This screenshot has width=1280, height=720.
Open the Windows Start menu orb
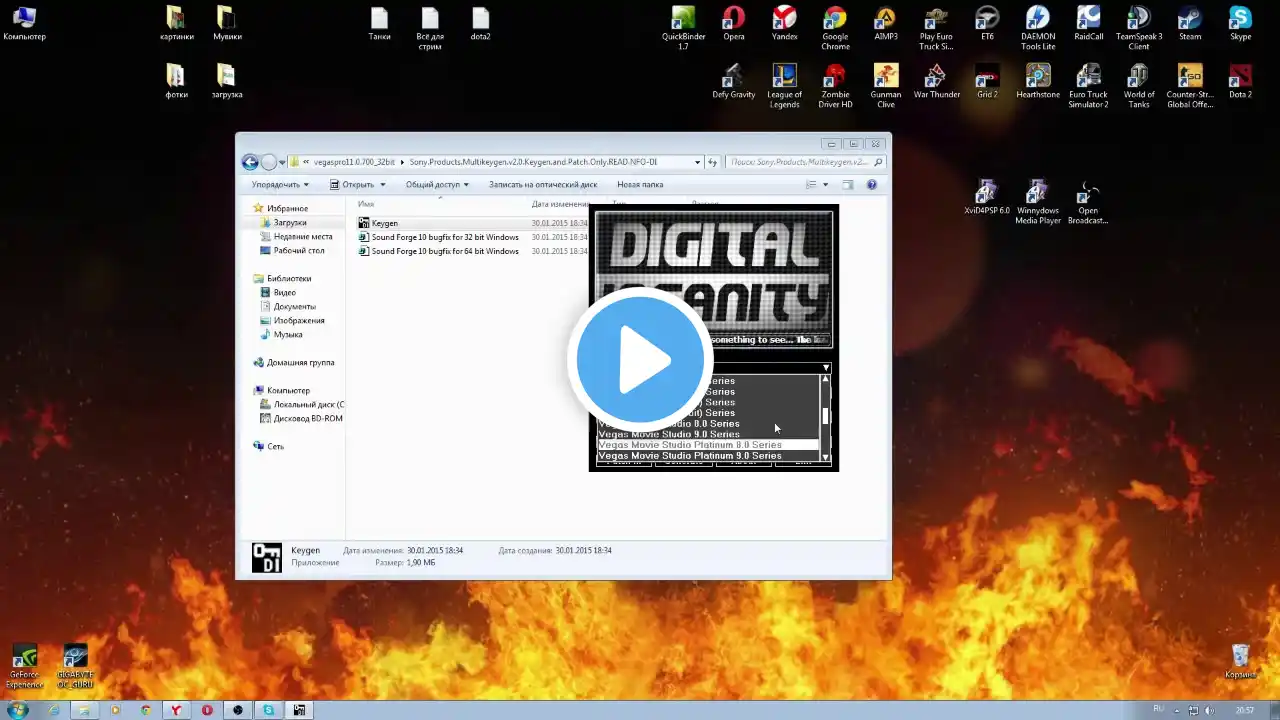pos(18,710)
